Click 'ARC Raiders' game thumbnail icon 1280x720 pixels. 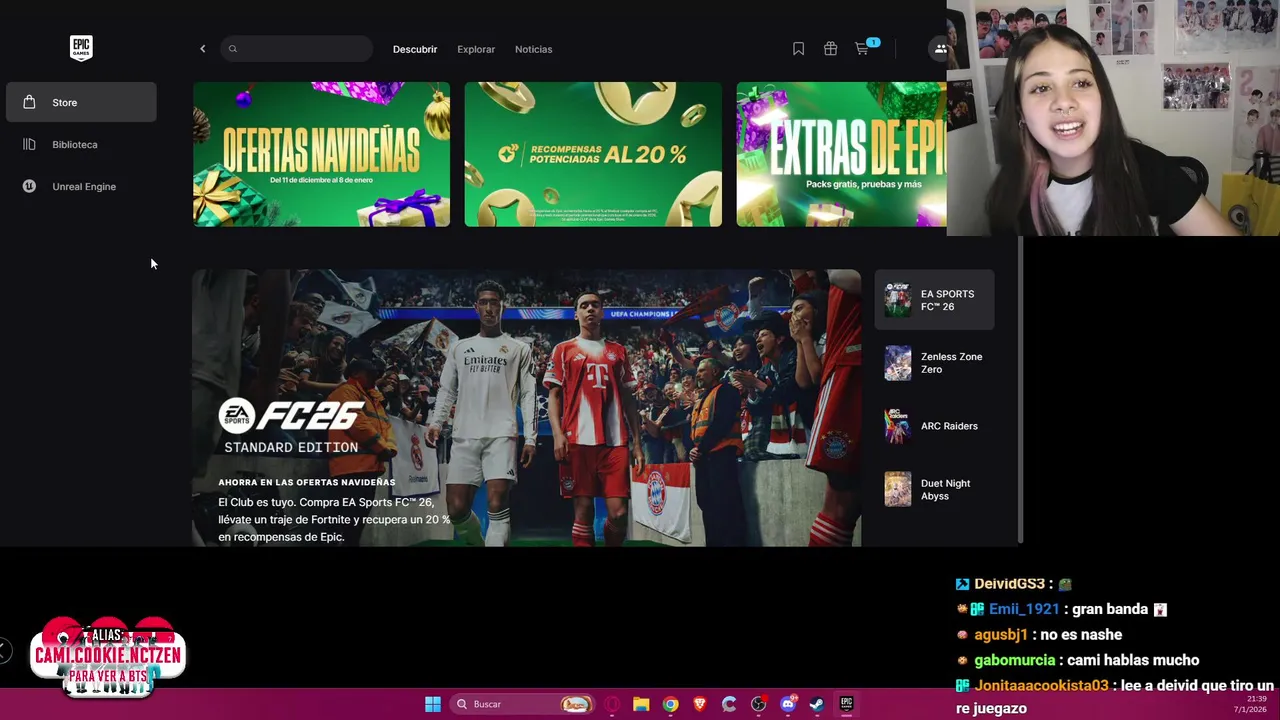(x=898, y=426)
